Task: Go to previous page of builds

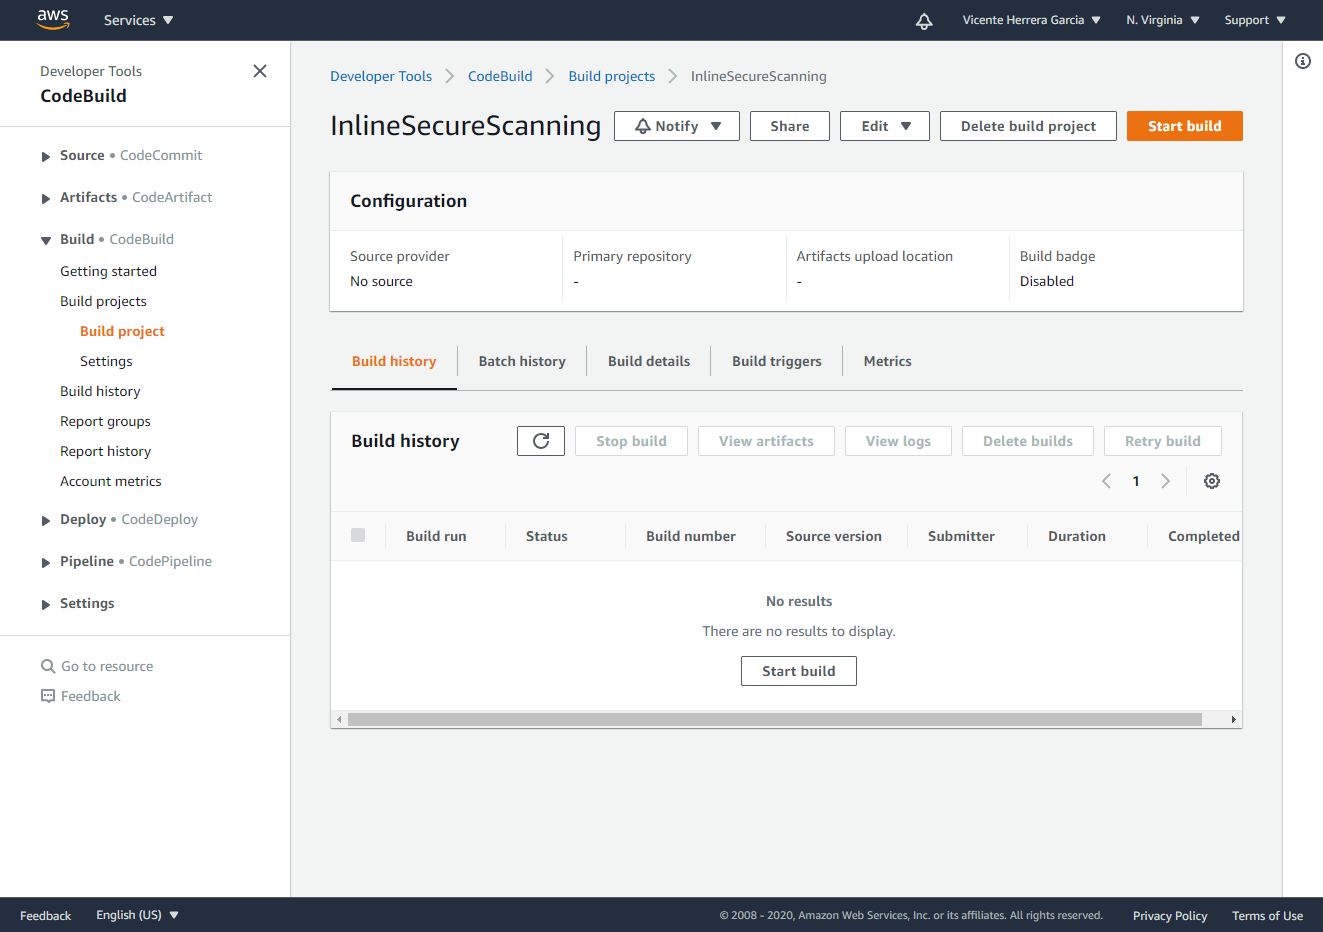Action: pyautogui.click(x=1106, y=481)
